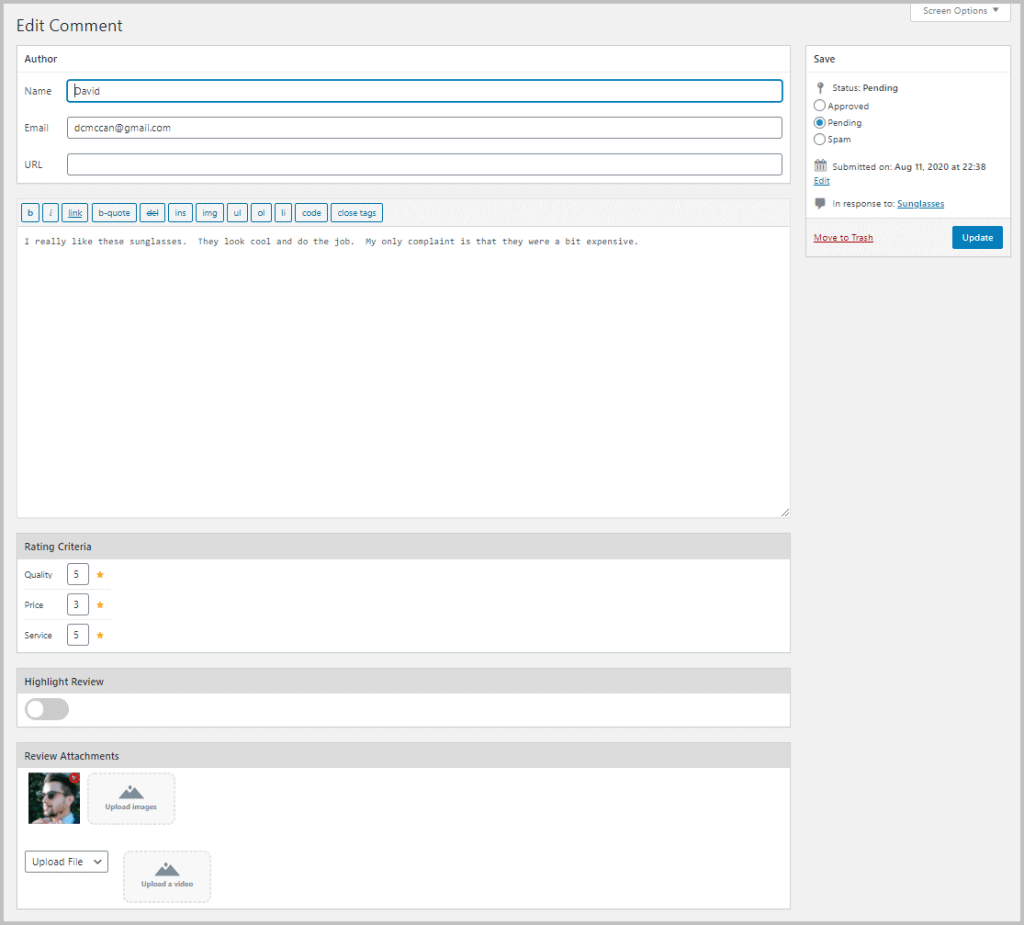Viewport: 1024px width, 925px height.
Task: Click the bold (b) quicktag button
Action: pyautogui.click(x=30, y=212)
